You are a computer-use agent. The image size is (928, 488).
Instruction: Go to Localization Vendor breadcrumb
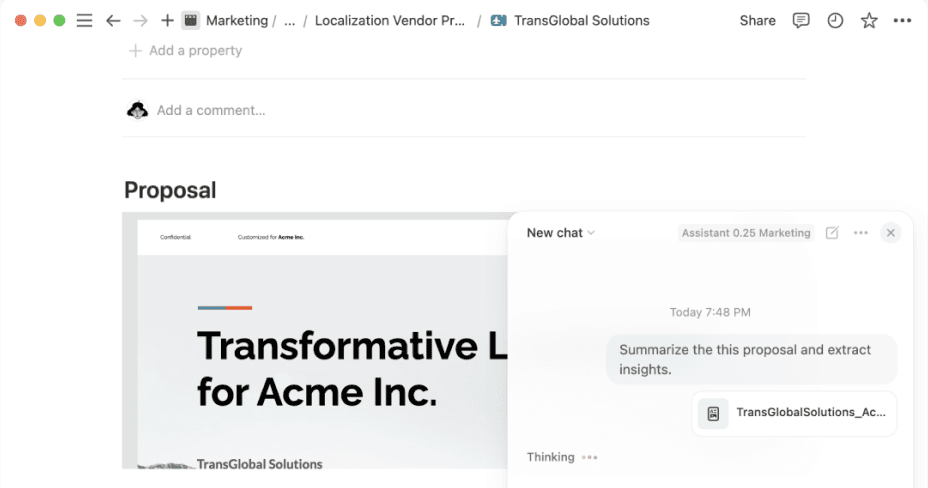point(390,20)
